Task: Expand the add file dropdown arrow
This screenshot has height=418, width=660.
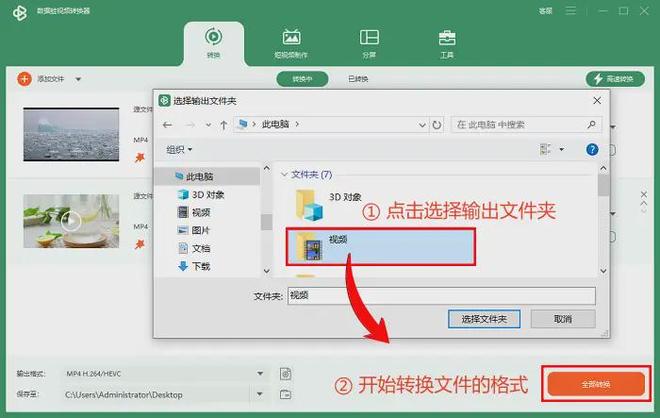Action: [78, 79]
